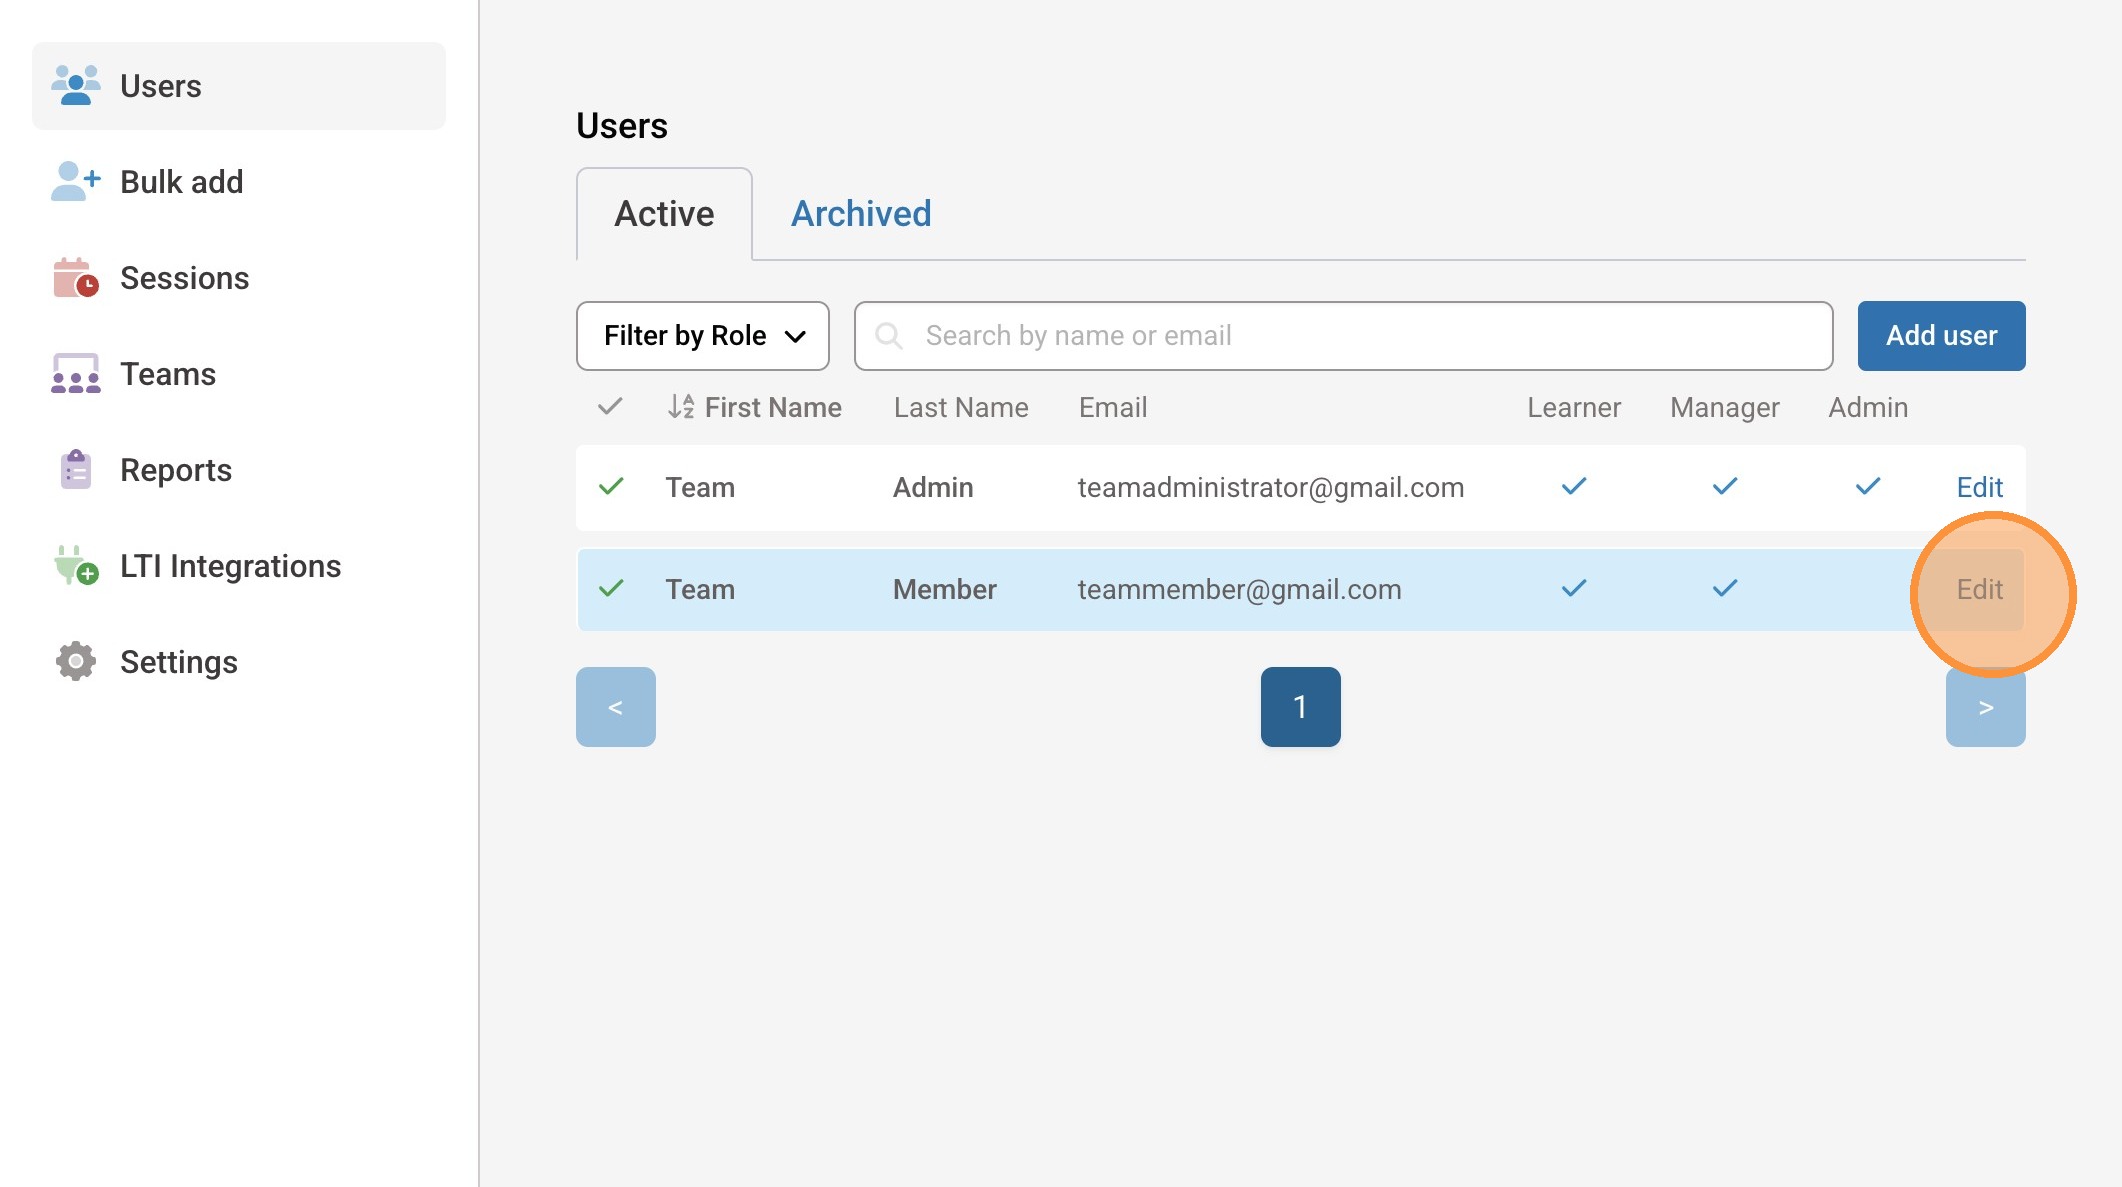Open Settings via the gear icon

click(76, 662)
